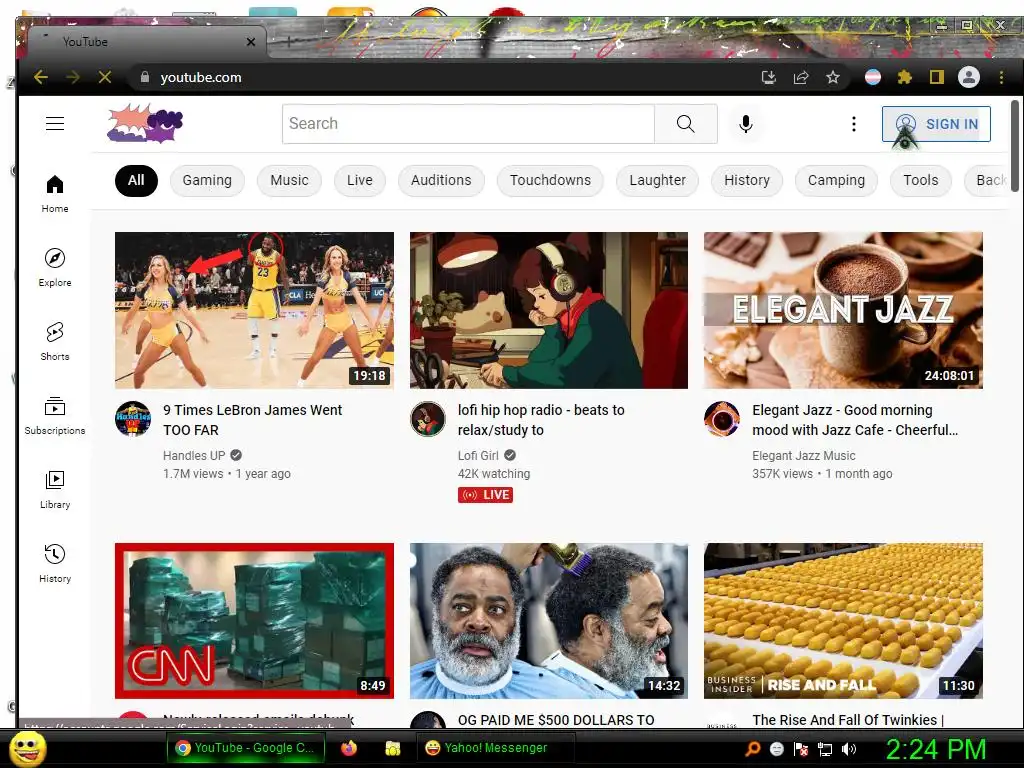Click the install app icon in address bar

pos(769,78)
